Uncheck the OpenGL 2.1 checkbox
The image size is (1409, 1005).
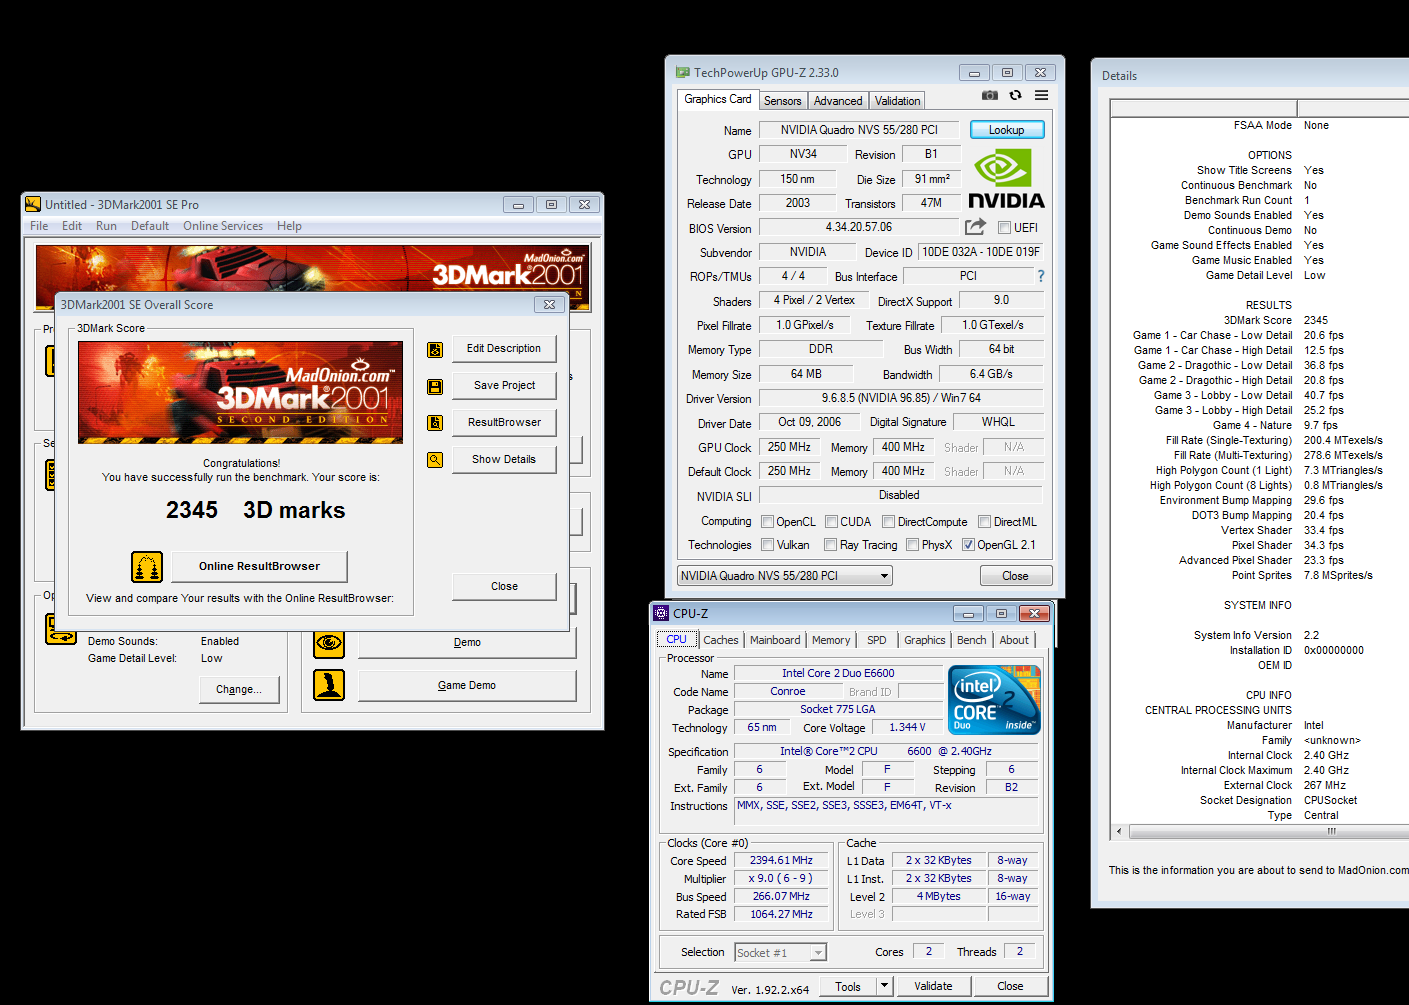point(968,545)
